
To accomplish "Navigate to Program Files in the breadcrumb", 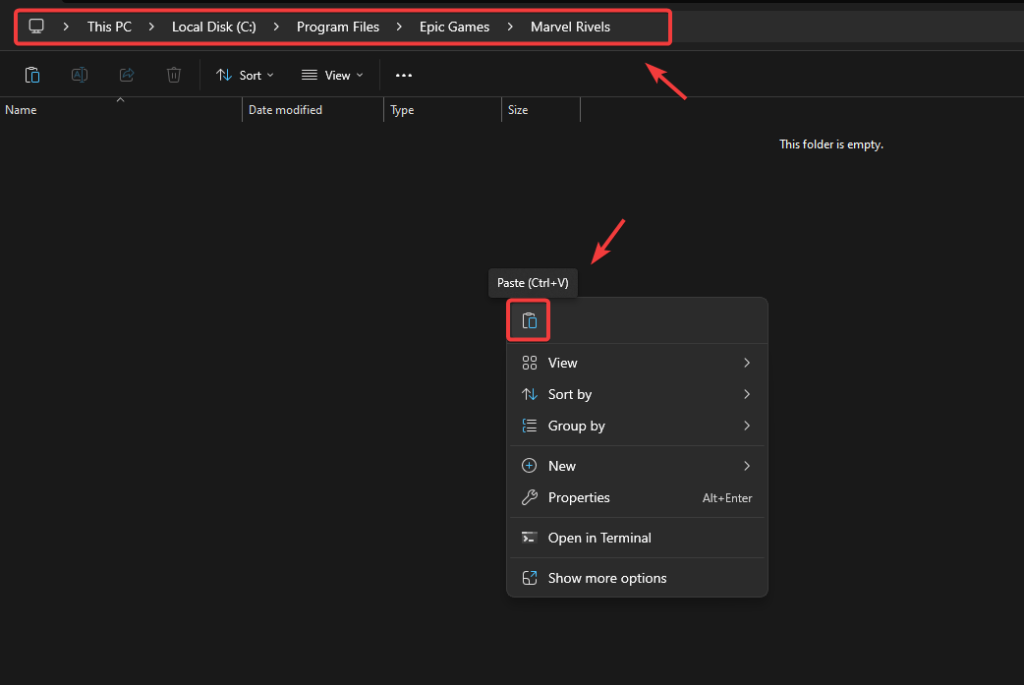I will [x=338, y=27].
